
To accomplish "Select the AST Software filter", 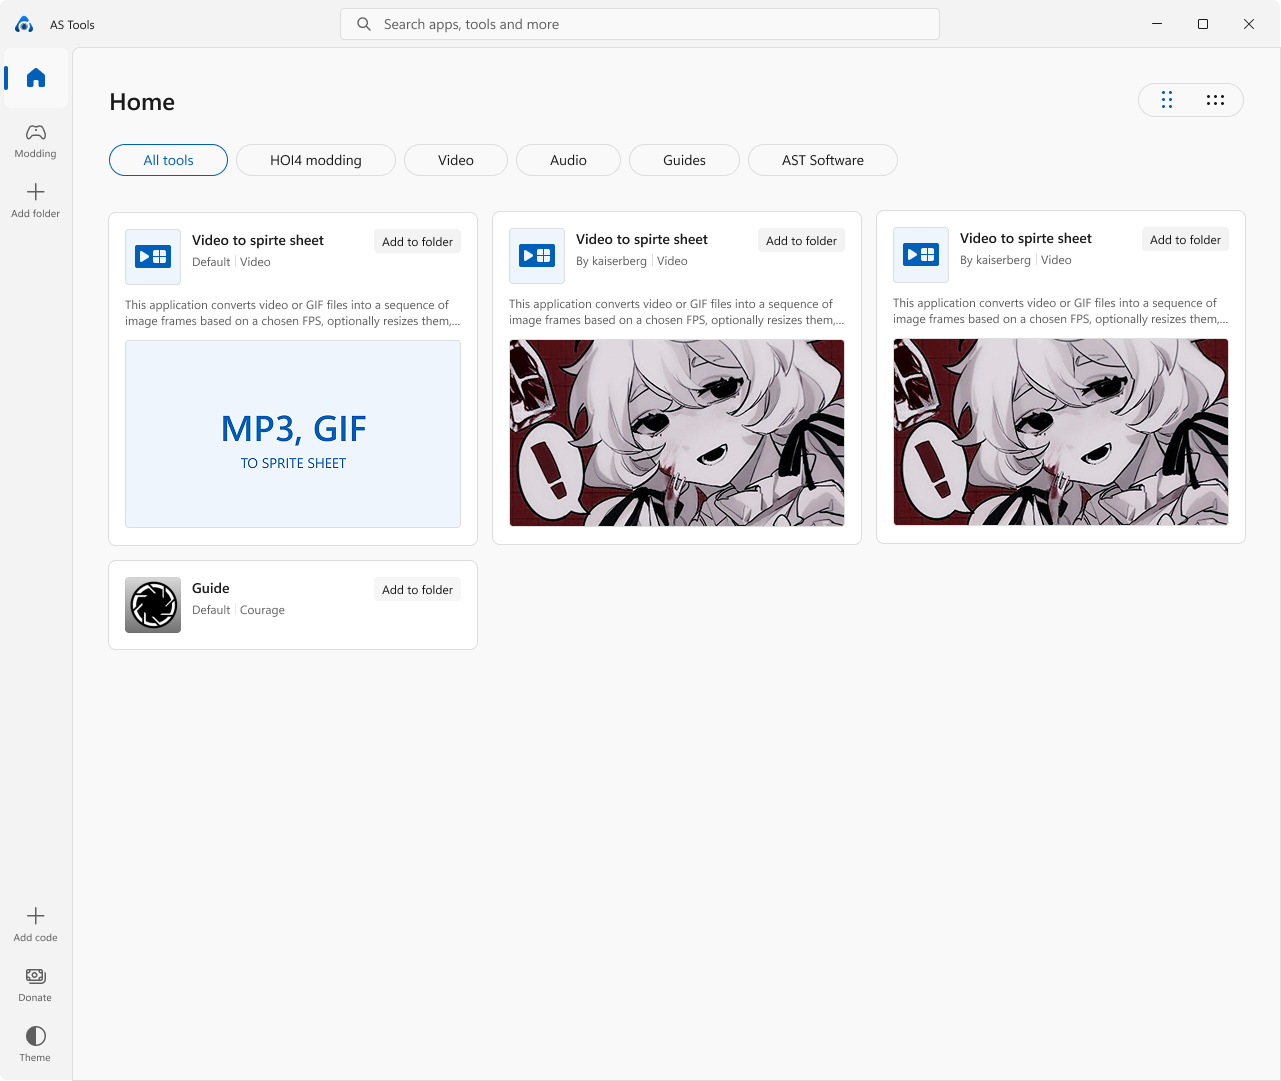I will (x=822, y=160).
